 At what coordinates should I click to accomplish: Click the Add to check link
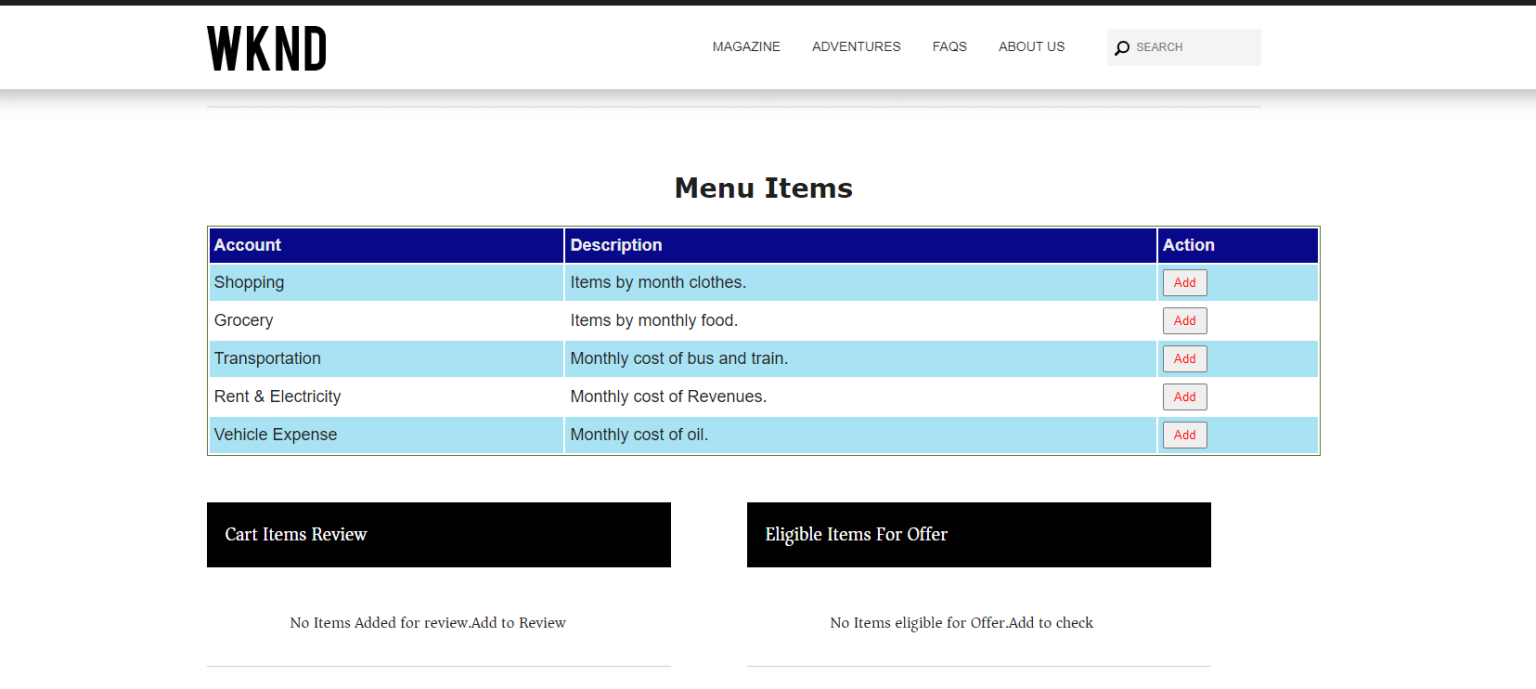1051,622
